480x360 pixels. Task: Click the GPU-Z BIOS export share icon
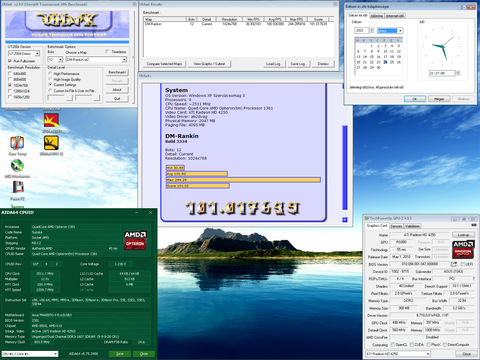[454, 264]
